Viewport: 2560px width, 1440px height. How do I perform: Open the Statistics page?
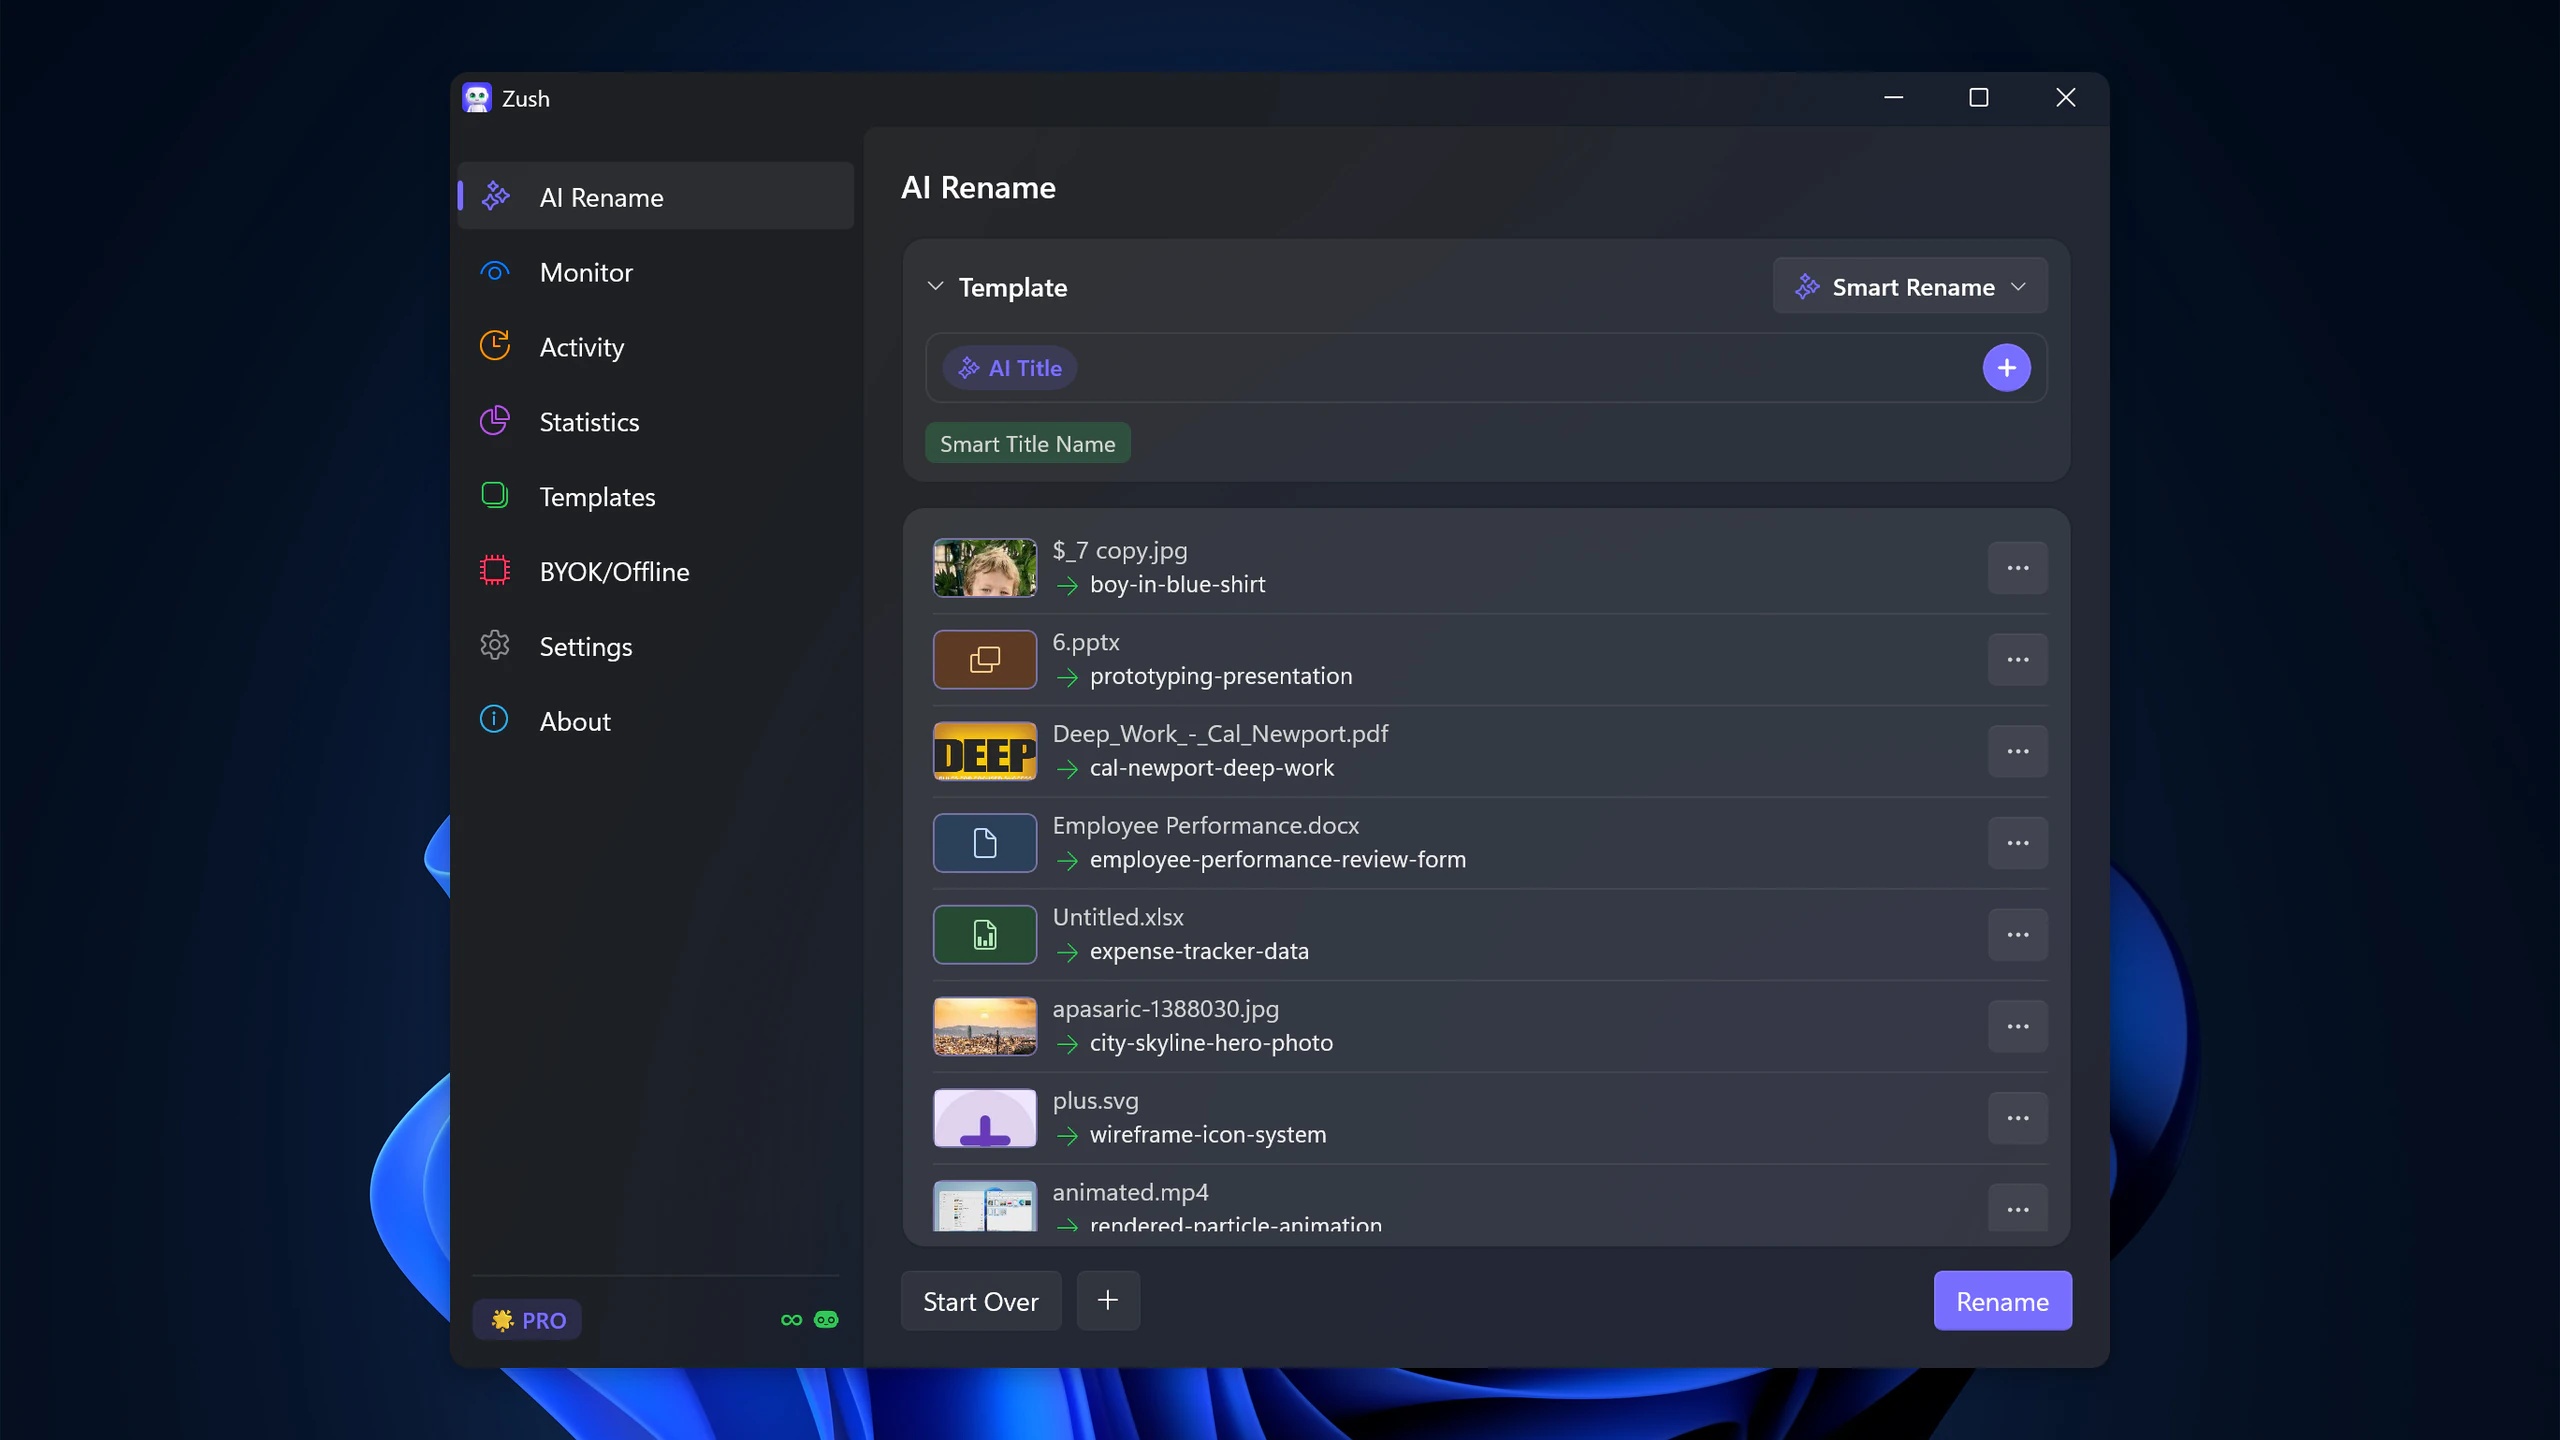pyautogui.click(x=656, y=422)
